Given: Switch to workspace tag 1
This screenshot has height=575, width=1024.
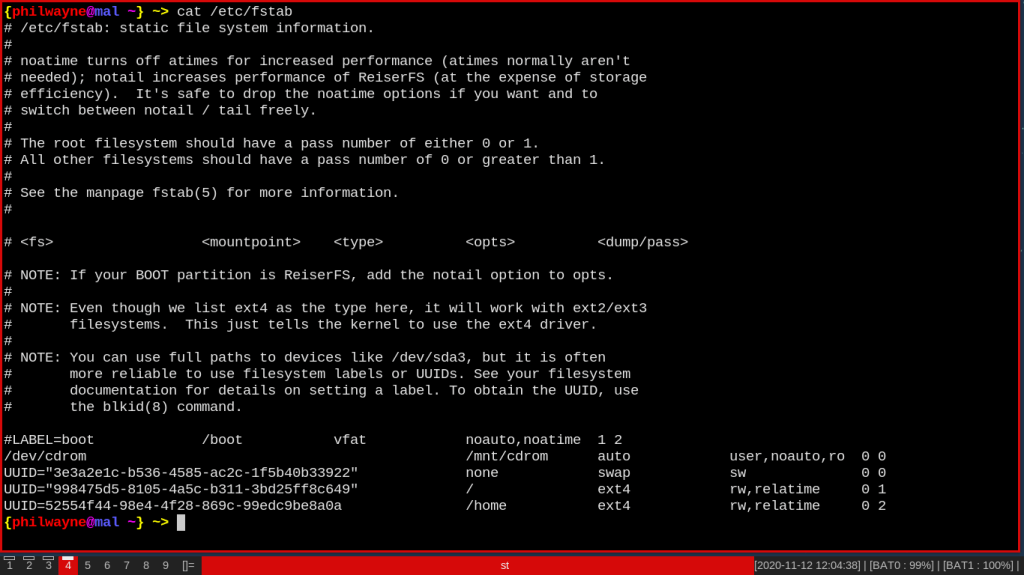Looking at the screenshot, I should point(9,565).
